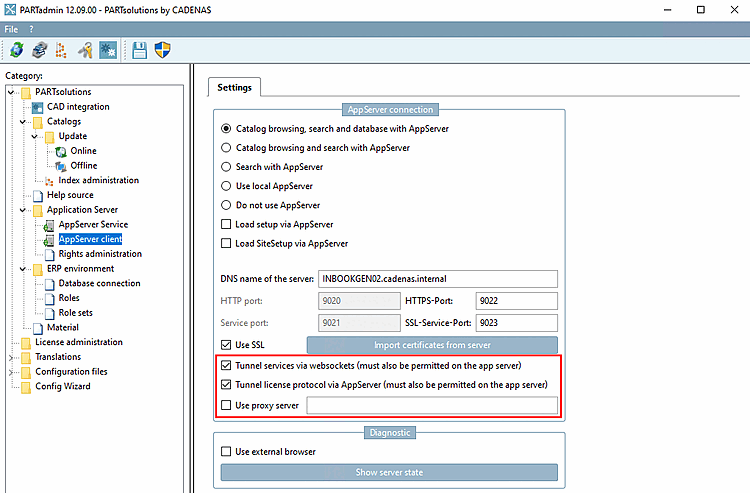The width and height of the screenshot is (750, 493).
Task: Enable the Use proxy server checkbox
Action: pos(226,405)
